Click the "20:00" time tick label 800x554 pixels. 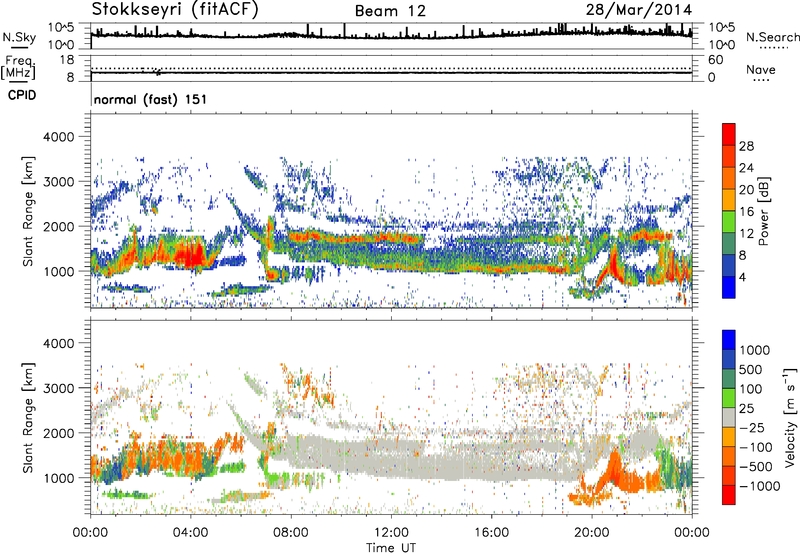[x=592, y=533]
